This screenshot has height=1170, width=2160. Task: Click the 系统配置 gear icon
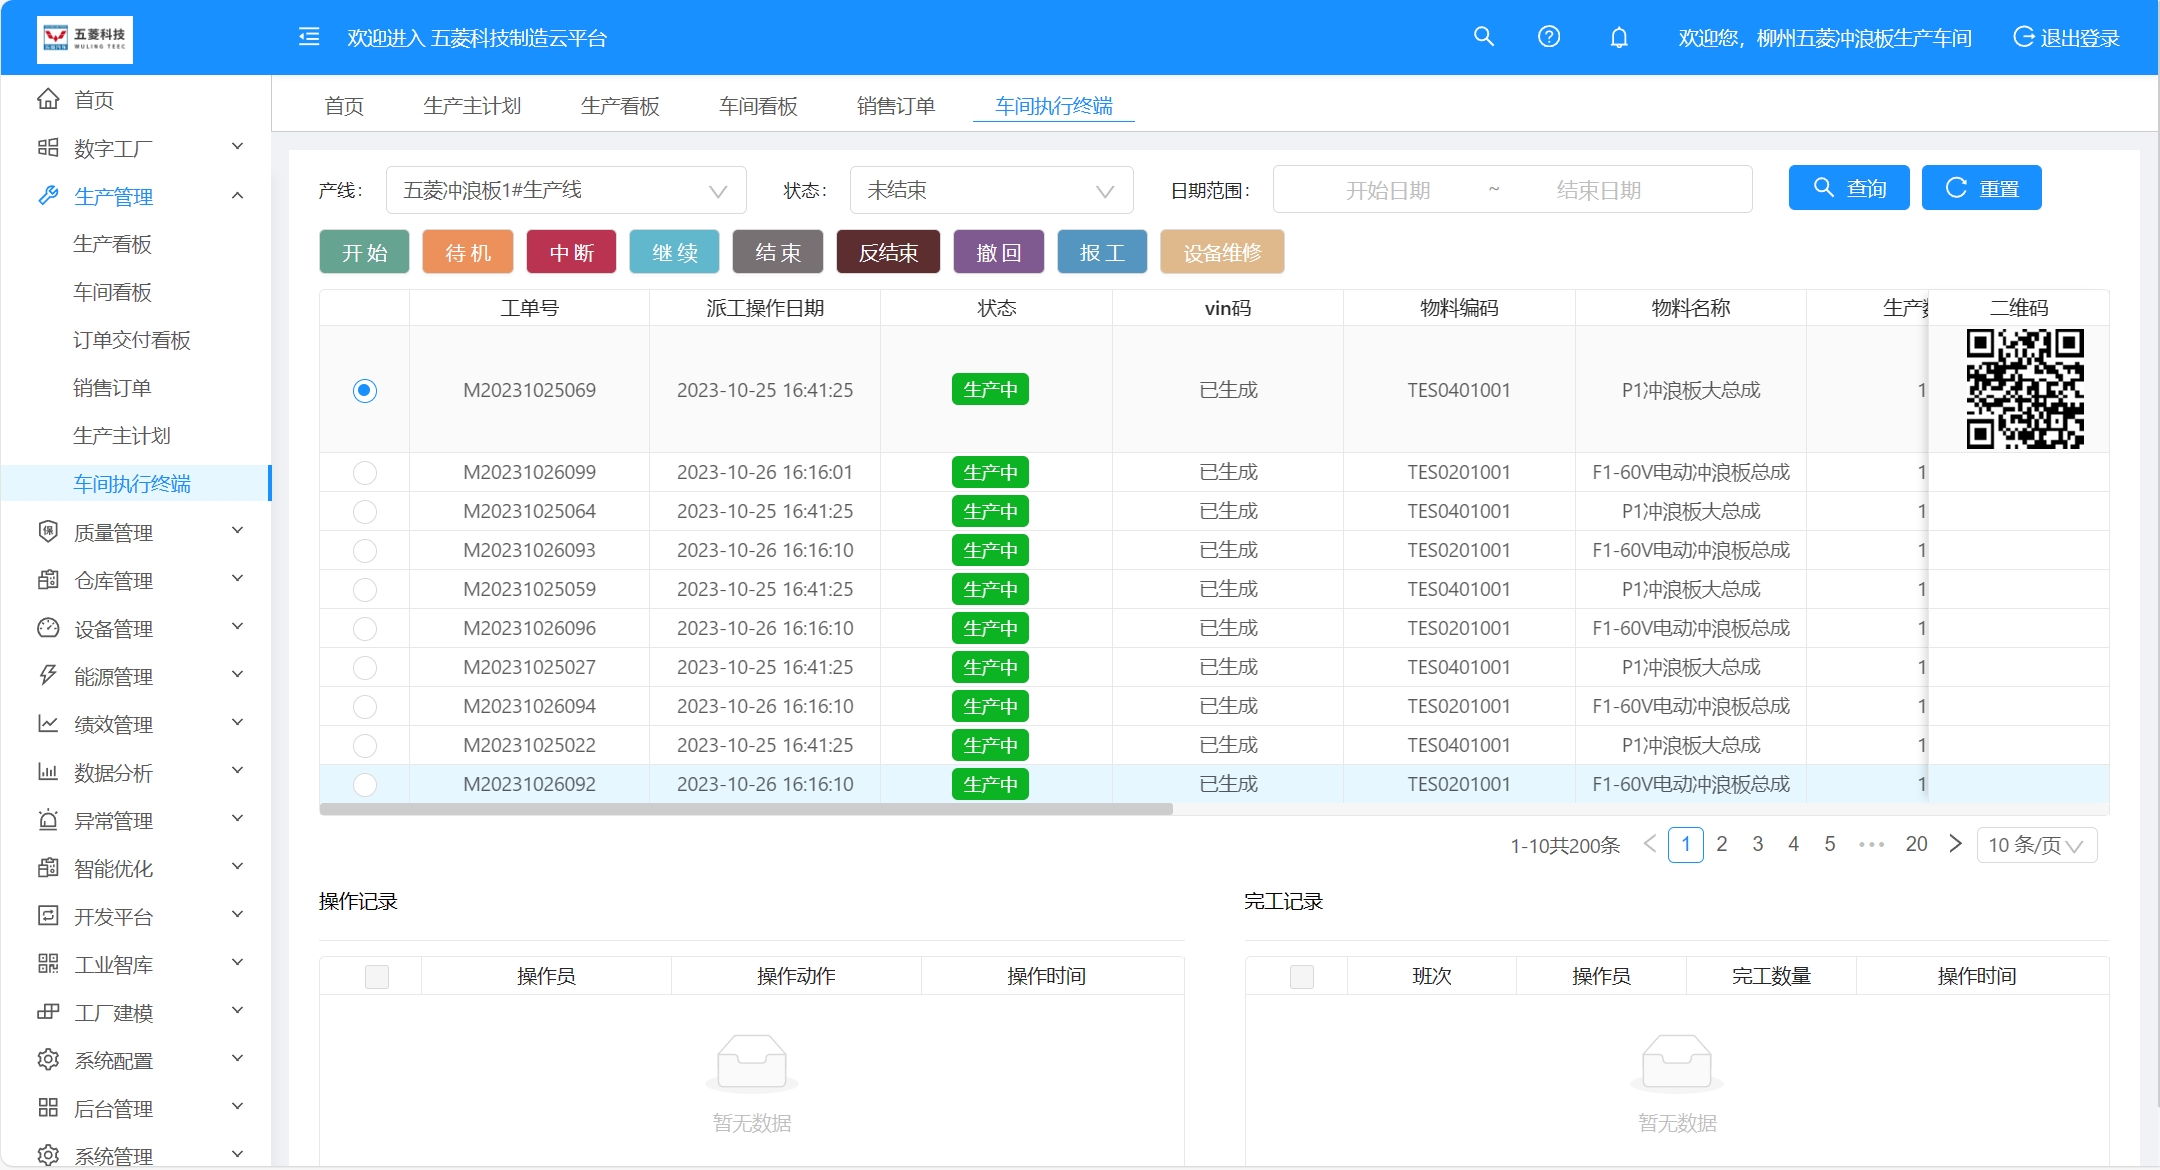[x=48, y=1059]
